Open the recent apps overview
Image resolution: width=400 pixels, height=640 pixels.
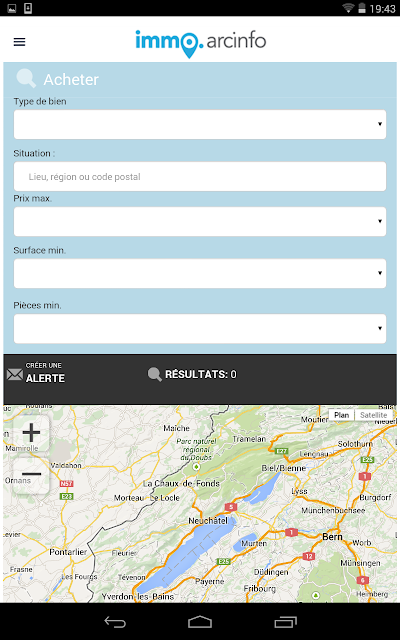pos(285,622)
